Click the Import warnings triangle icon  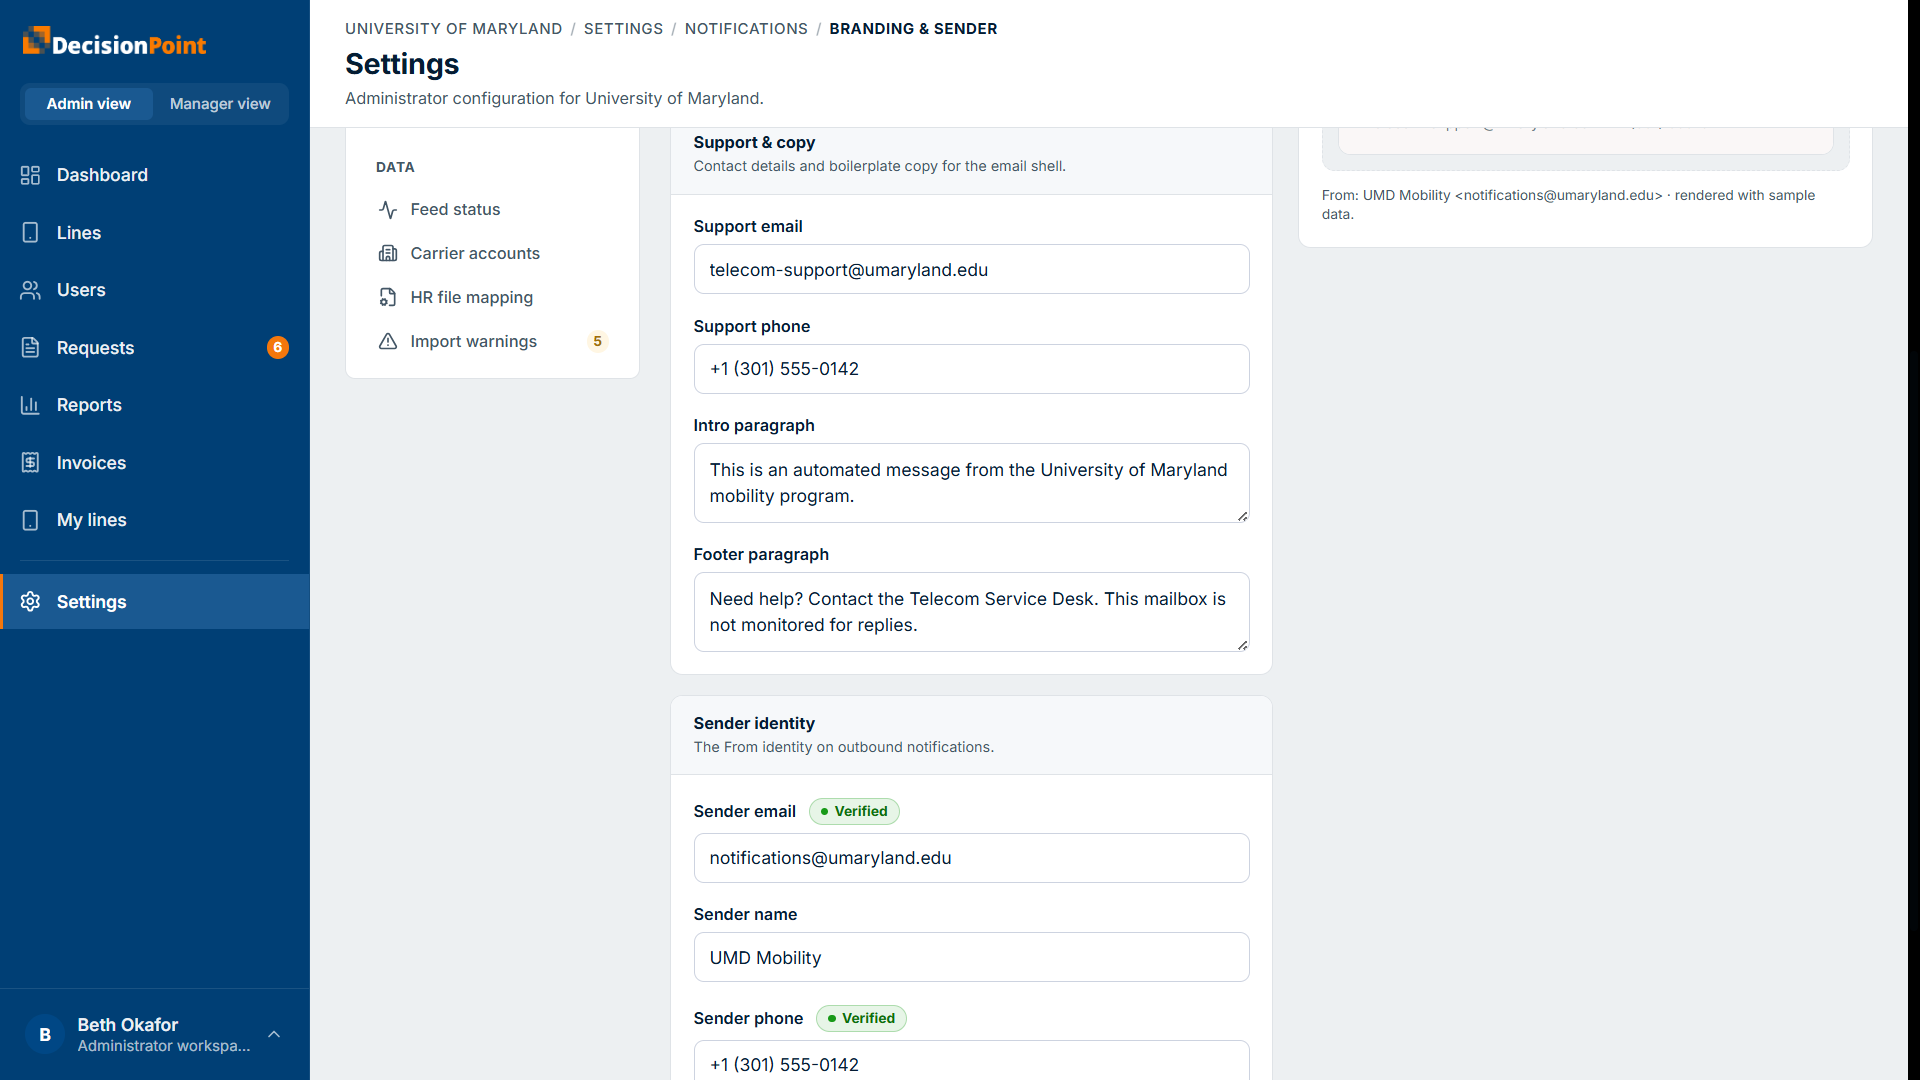[x=388, y=341]
